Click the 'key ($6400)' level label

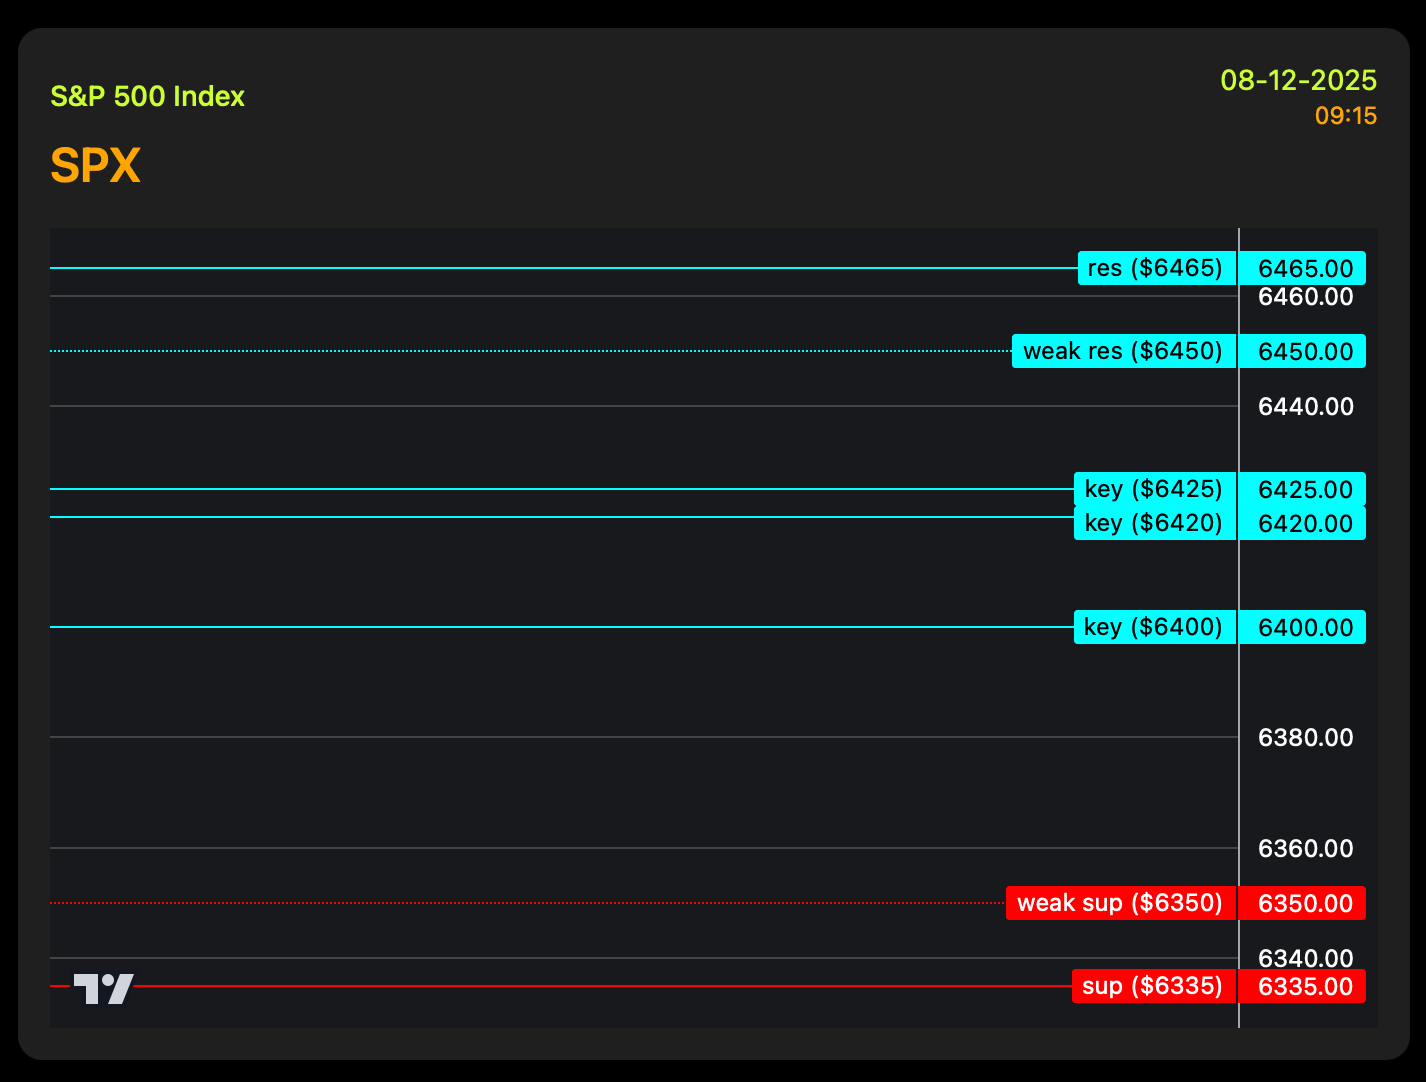point(1155,627)
